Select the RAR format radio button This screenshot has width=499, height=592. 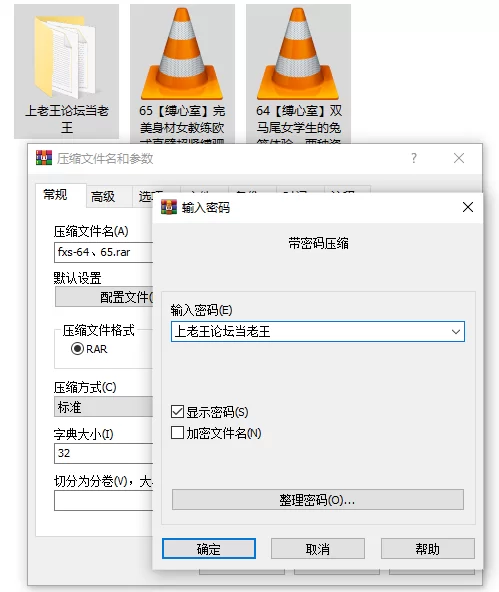point(77,348)
